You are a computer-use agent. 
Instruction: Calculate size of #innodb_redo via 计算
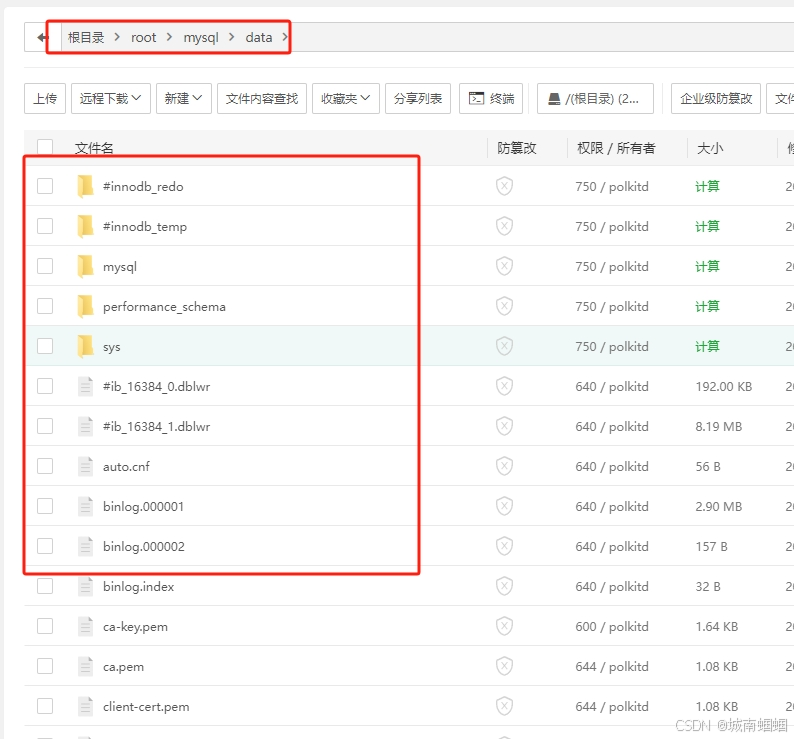[x=707, y=186]
